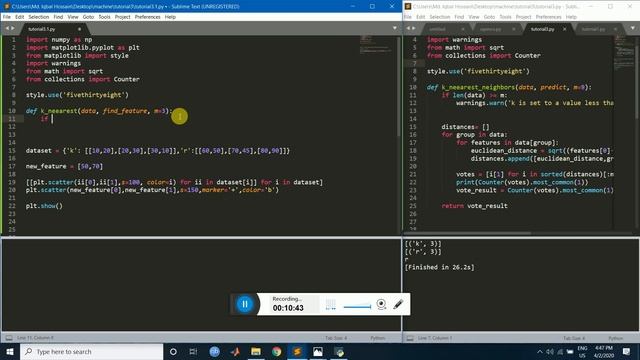The height and width of the screenshot is (360, 640).
Task: Switch to last tutorial tab in right window
Action: (593, 29)
